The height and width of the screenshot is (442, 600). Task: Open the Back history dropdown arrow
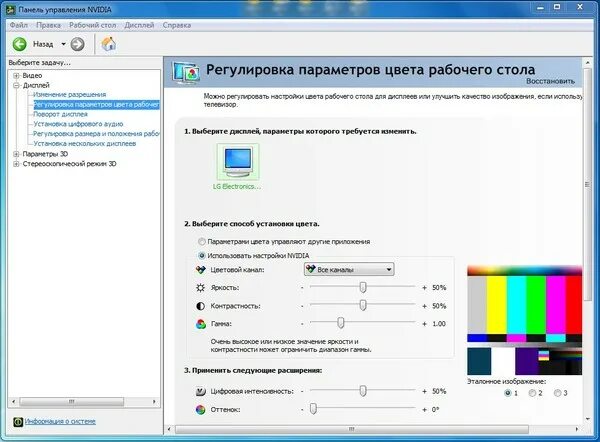point(63,44)
